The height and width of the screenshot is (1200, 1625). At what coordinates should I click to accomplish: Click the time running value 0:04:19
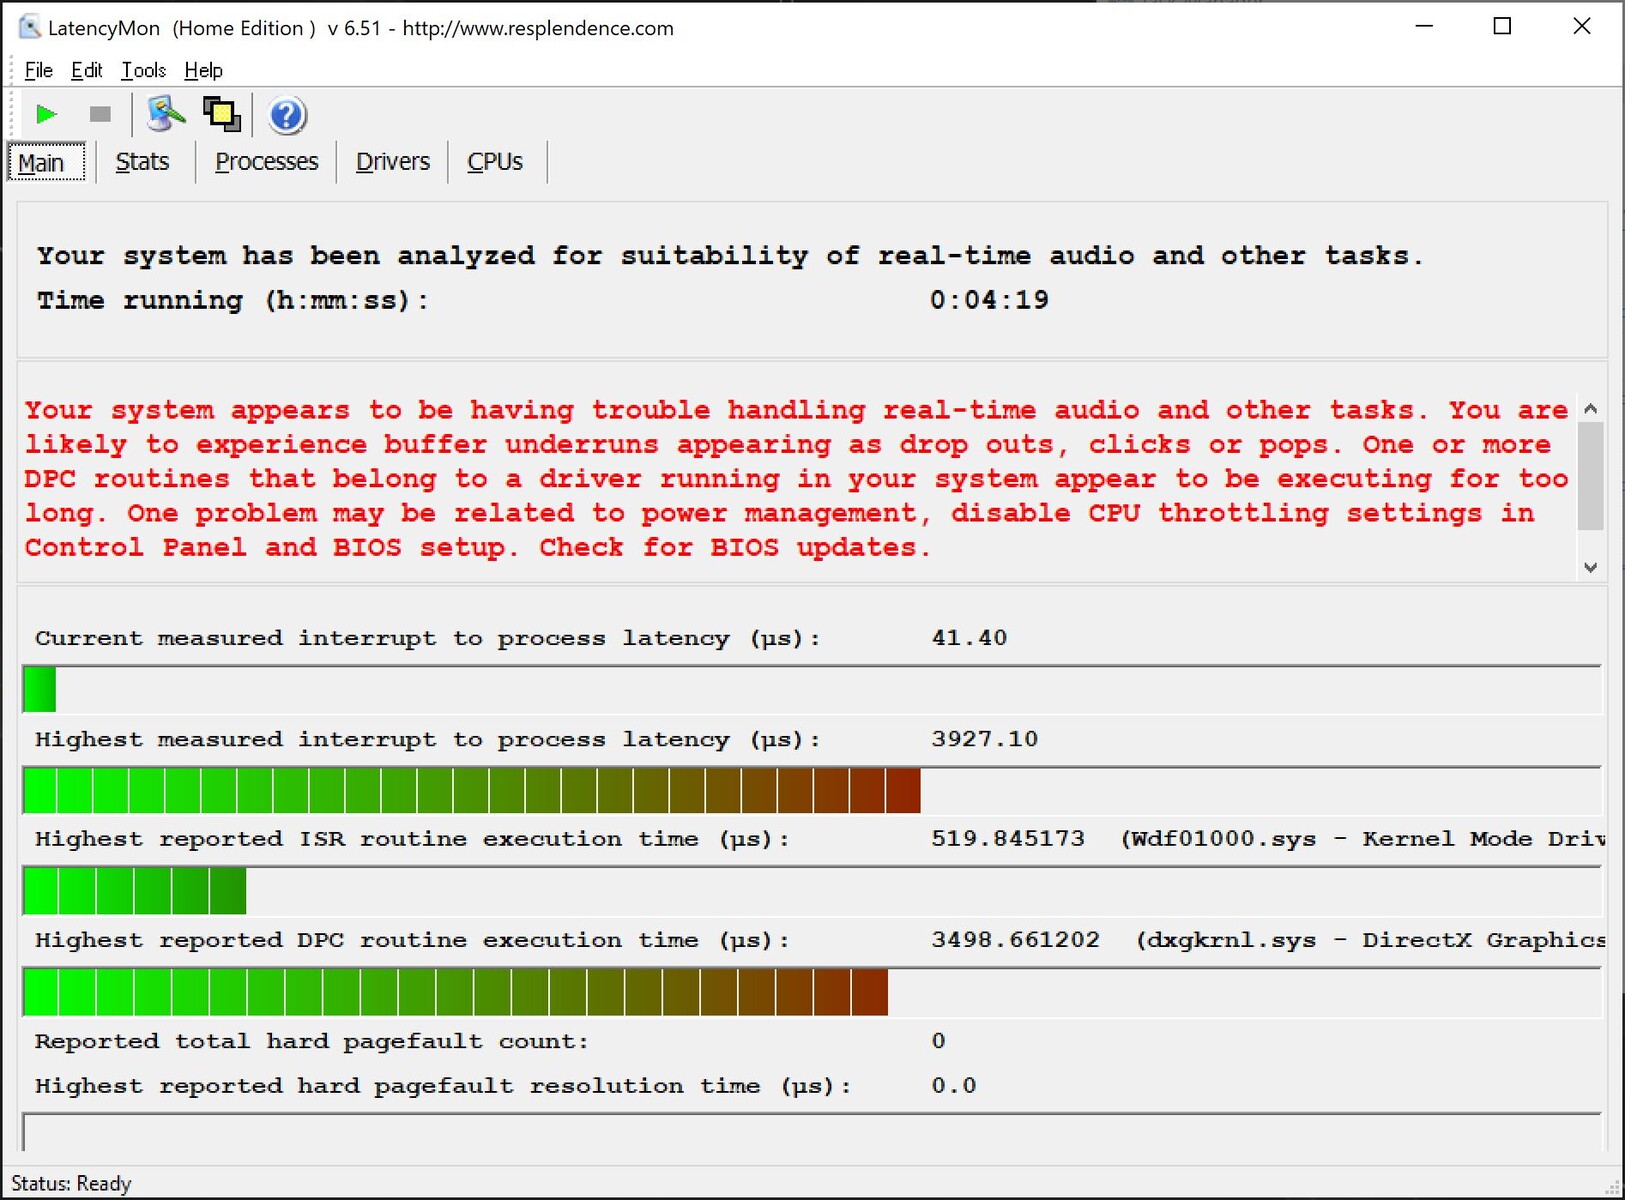click(989, 300)
